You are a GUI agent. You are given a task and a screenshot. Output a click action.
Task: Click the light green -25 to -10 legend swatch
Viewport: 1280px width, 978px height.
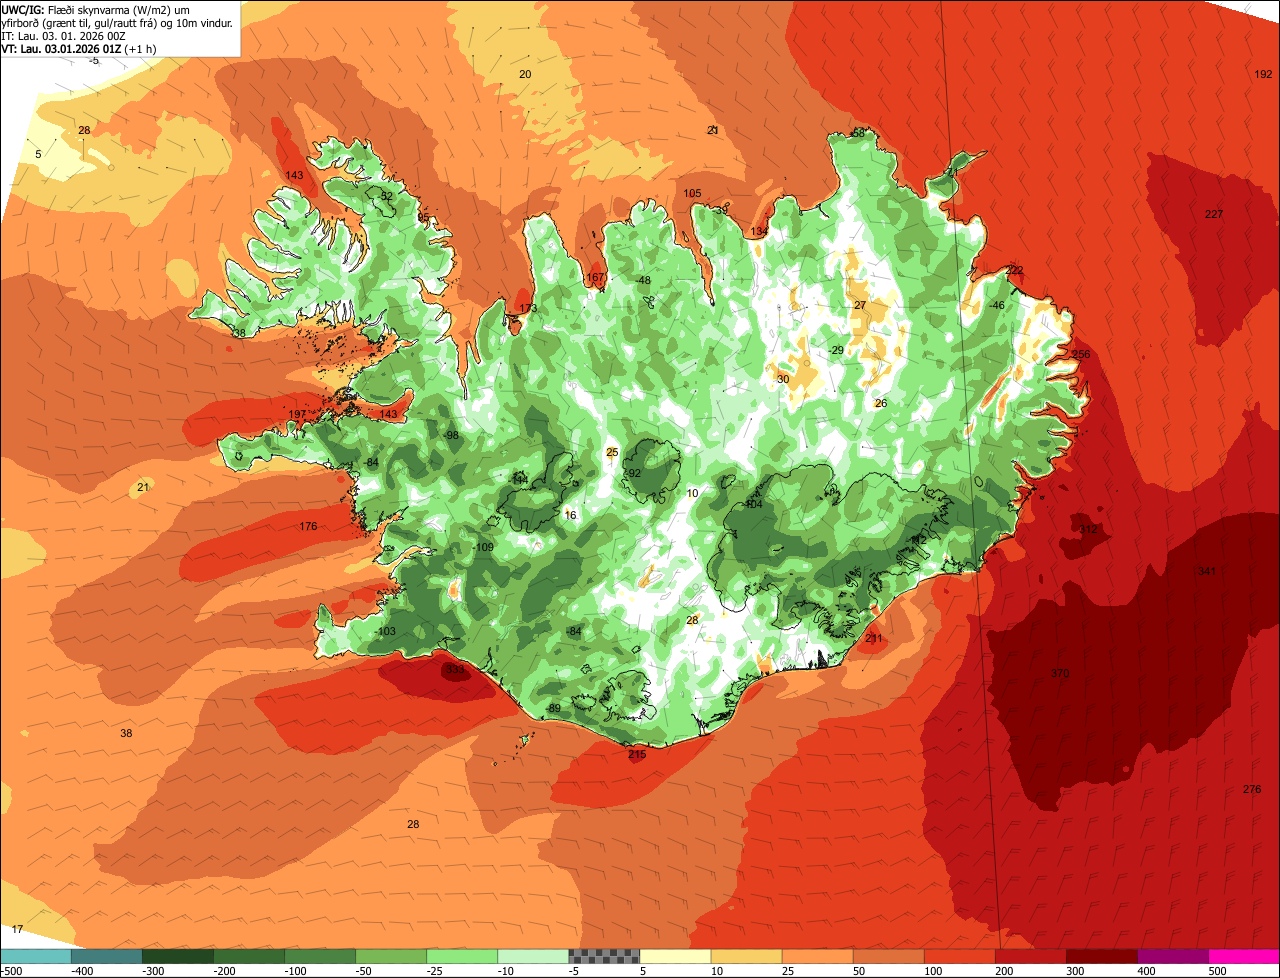coord(462,956)
